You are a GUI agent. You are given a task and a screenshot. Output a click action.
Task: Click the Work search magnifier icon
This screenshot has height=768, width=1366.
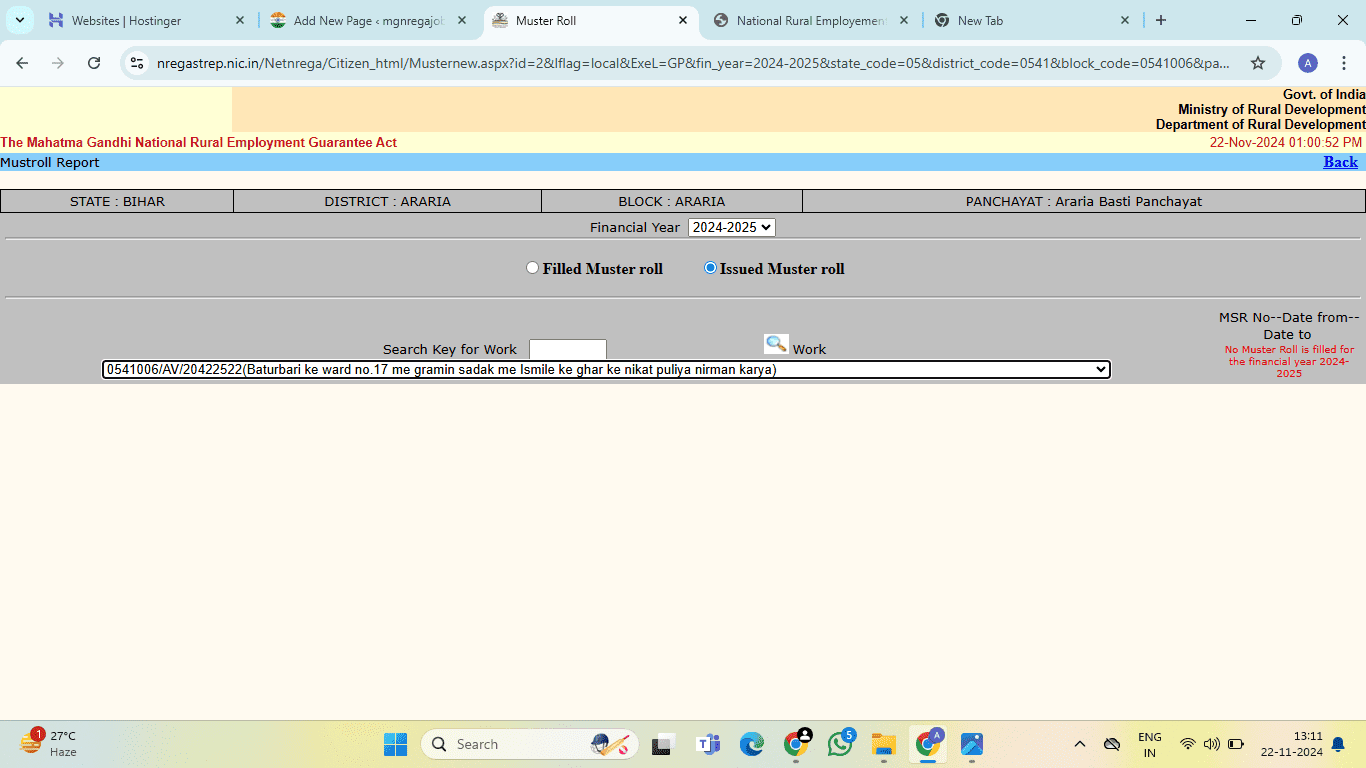pos(775,344)
